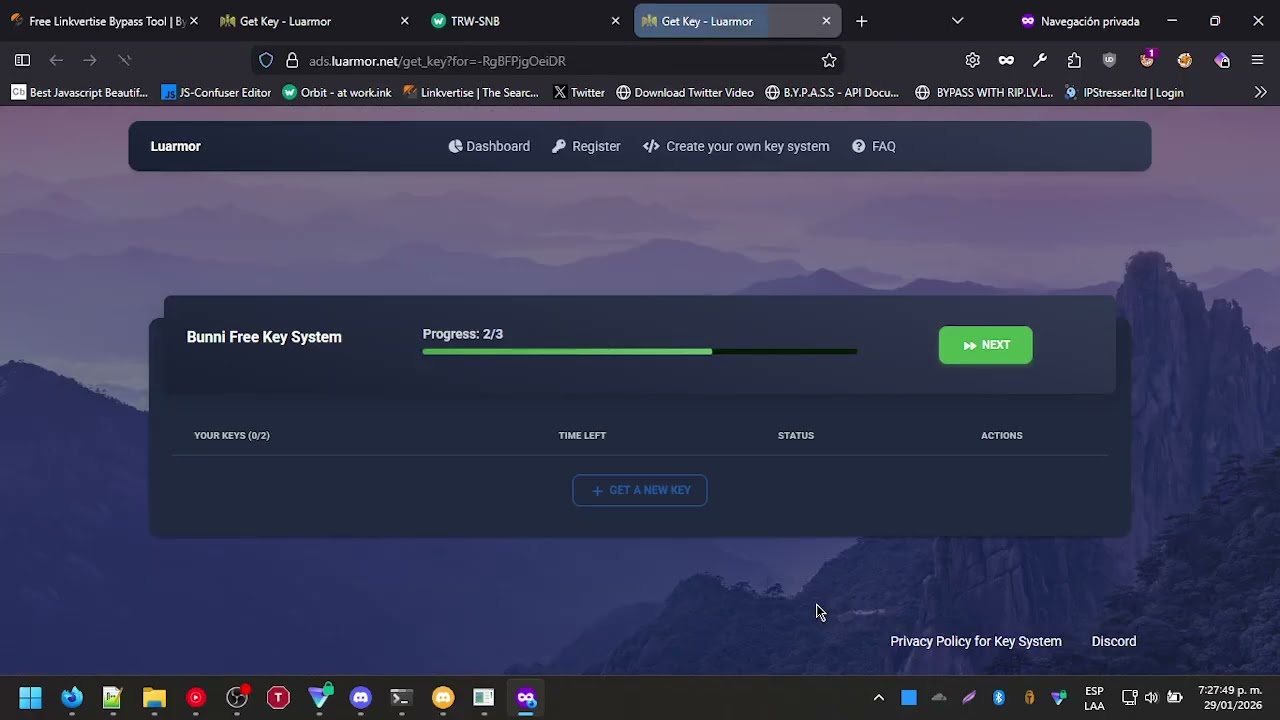This screenshot has width=1280, height=720.
Task: Click the tracking protection shield icon
Action: (266, 61)
